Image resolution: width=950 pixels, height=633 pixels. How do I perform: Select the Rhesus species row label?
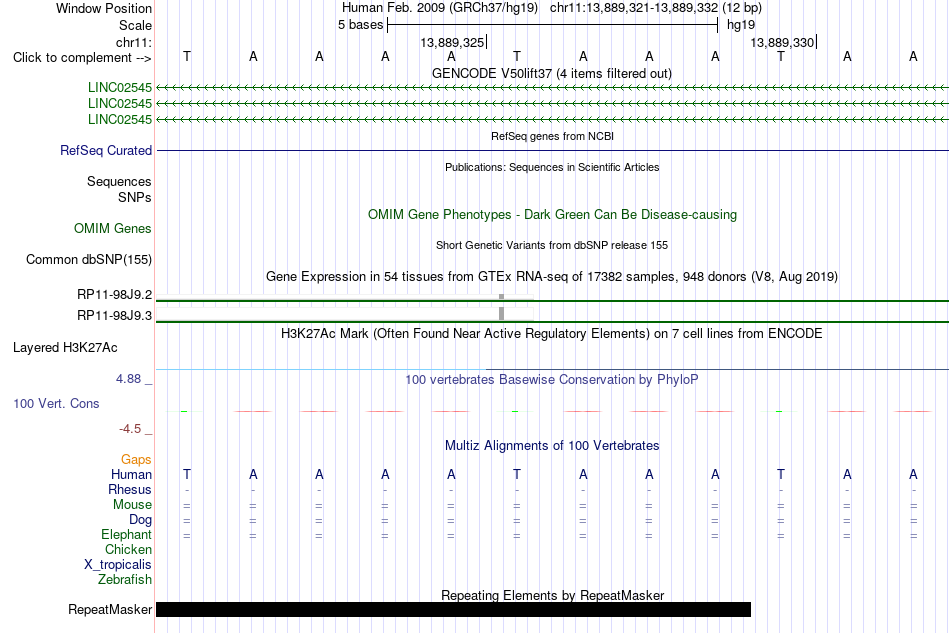[x=130, y=489]
